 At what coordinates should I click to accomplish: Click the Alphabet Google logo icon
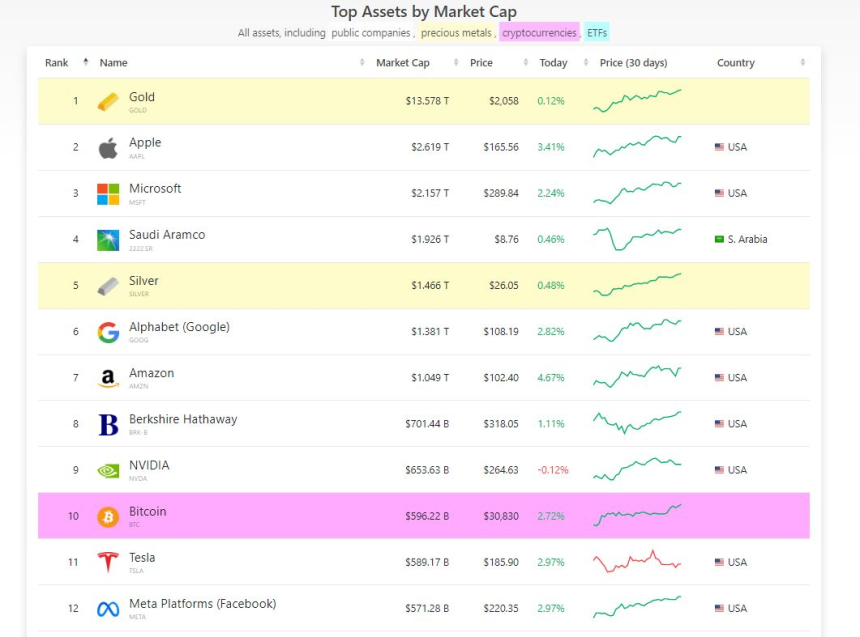[108, 332]
